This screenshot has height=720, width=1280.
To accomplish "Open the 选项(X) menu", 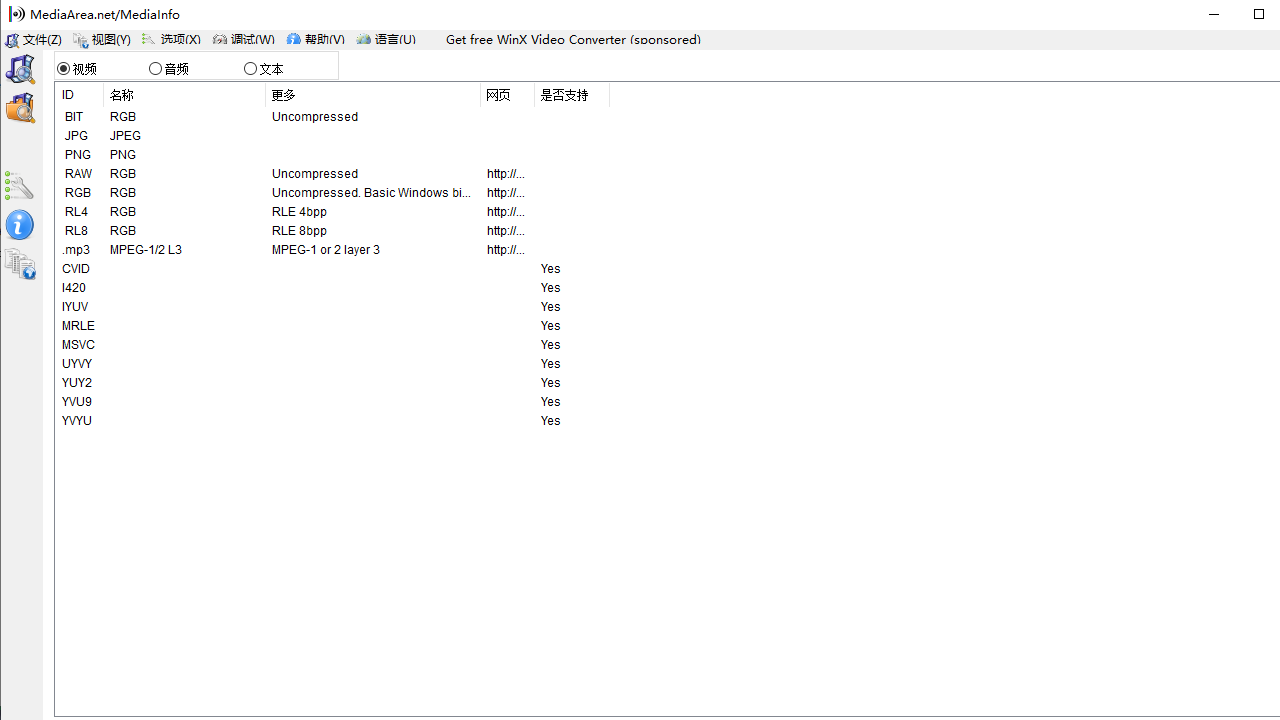I will (x=171, y=40).
